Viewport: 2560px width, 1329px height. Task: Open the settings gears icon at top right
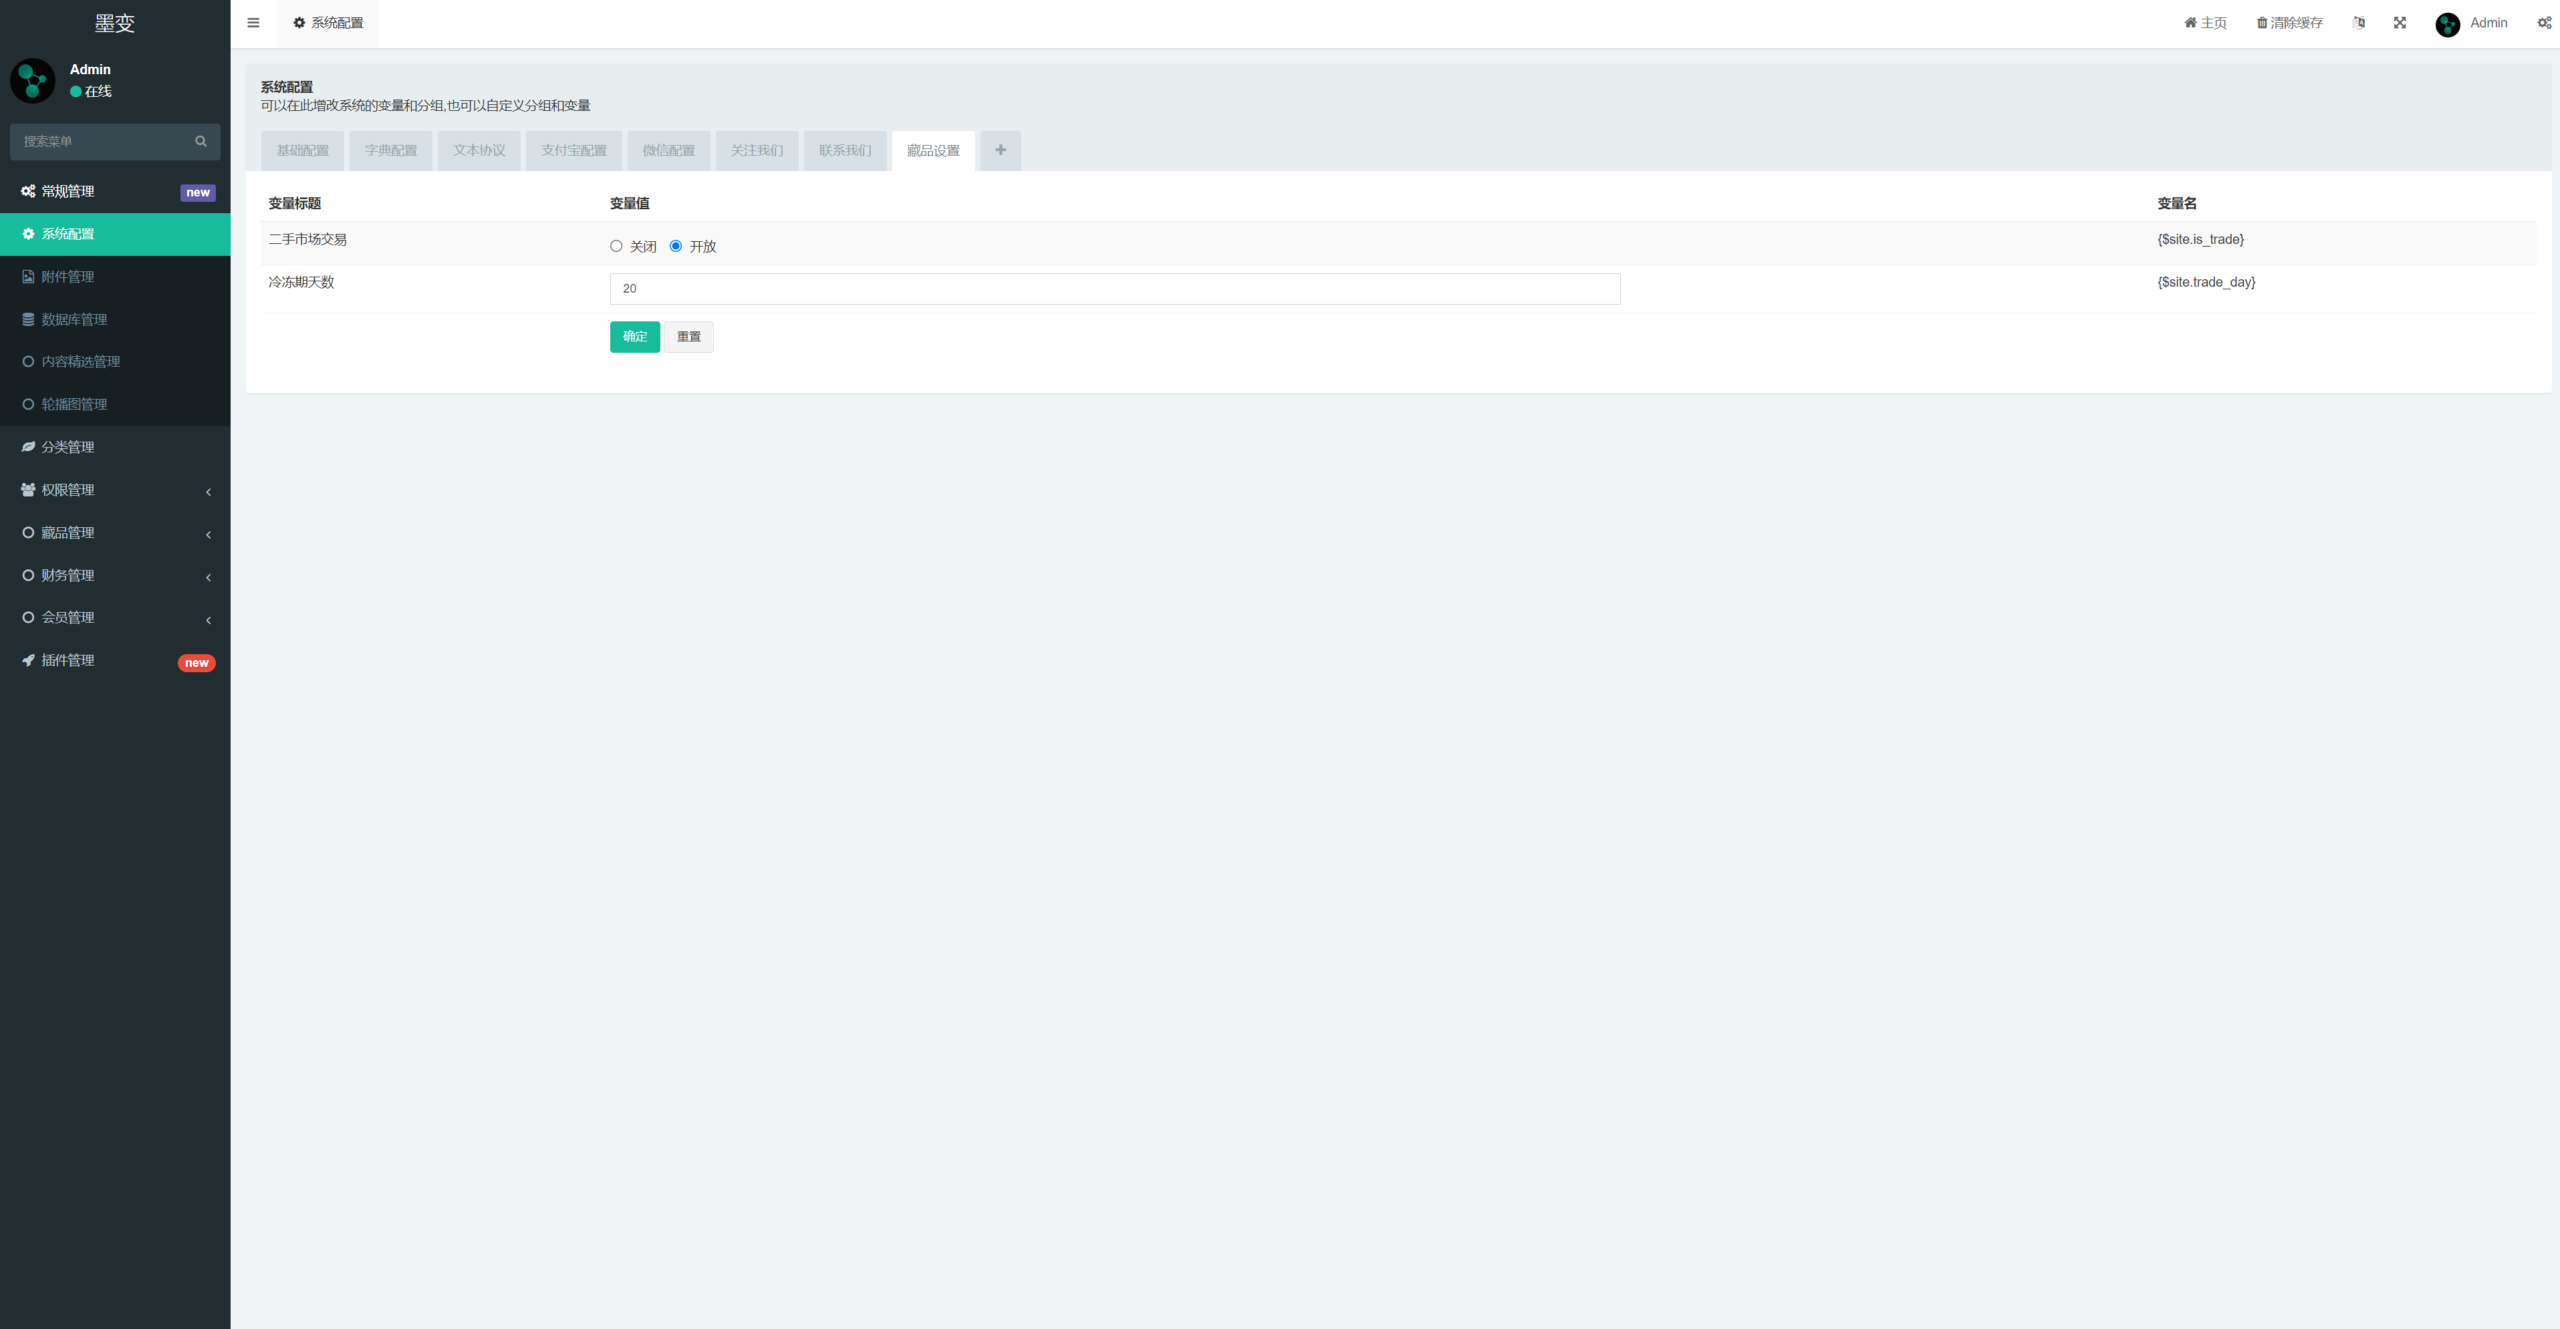(x=2544, y=23)
